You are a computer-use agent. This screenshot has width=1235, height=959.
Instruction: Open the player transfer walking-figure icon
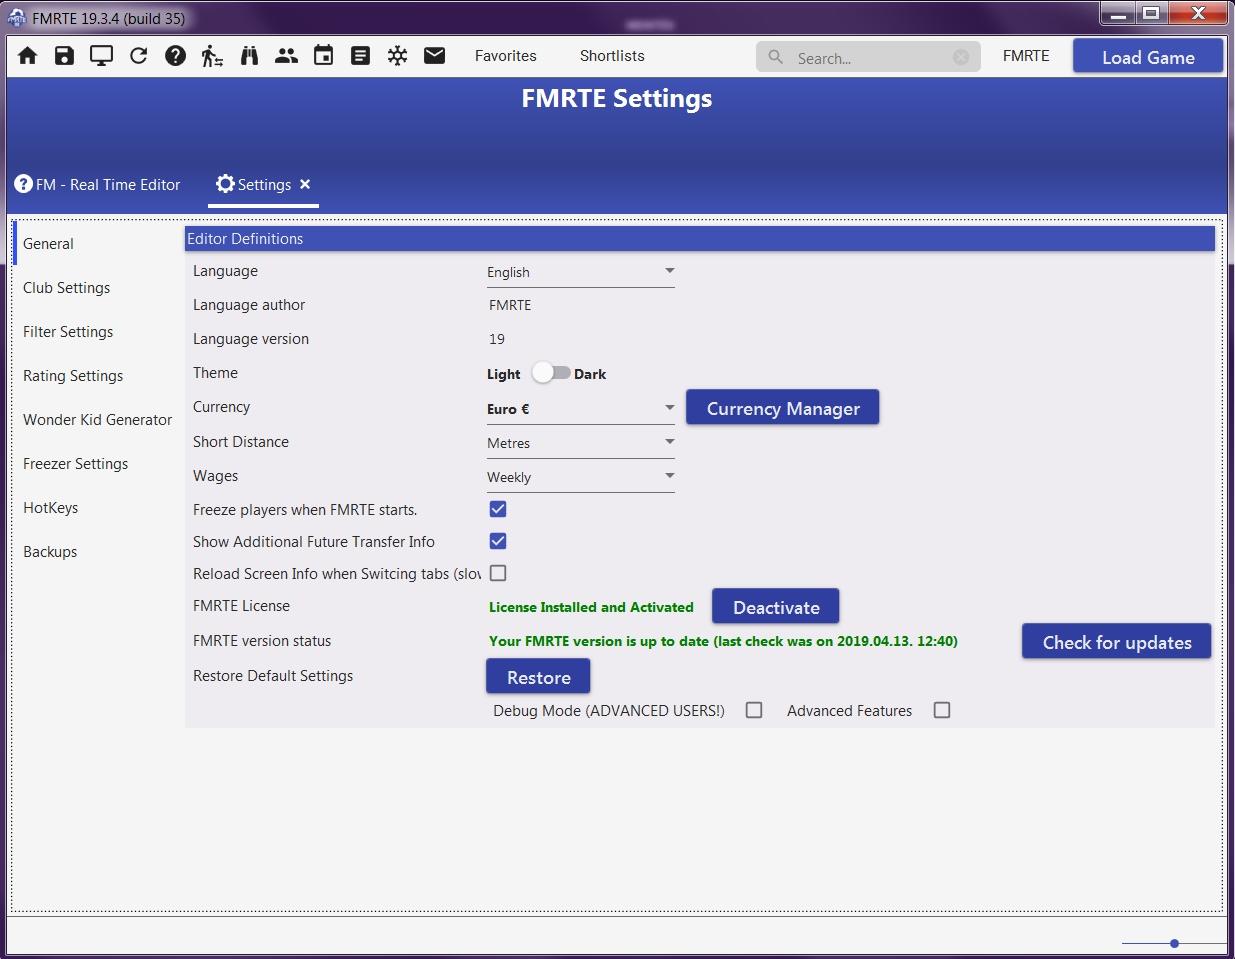212,56
